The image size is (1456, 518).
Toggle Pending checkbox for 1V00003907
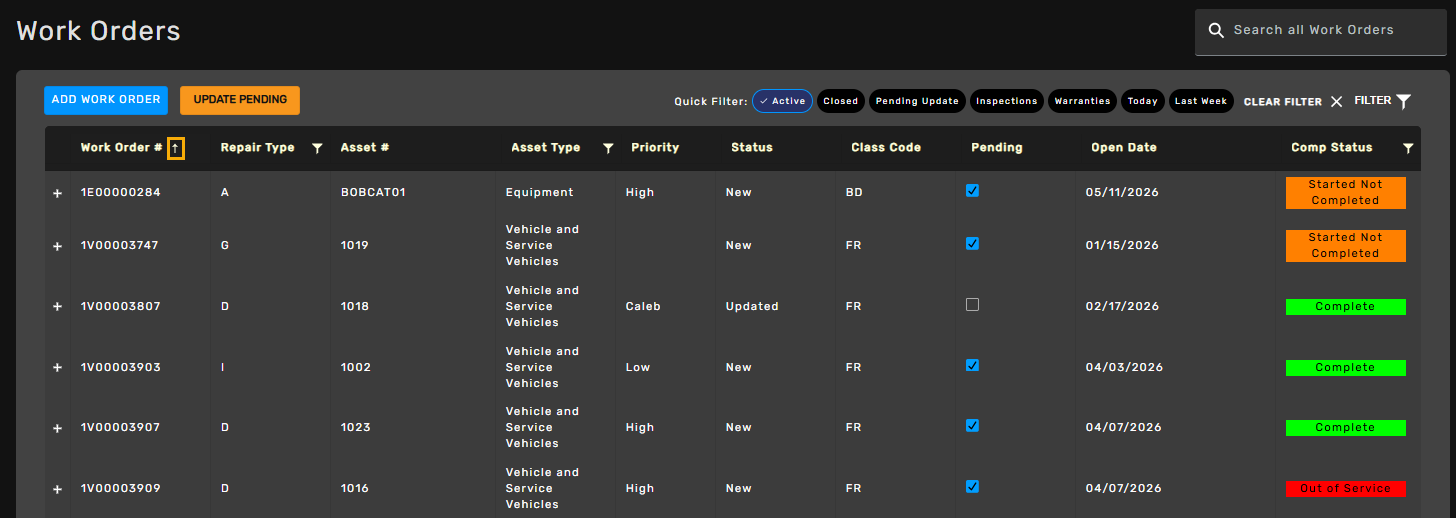point(972,425)
